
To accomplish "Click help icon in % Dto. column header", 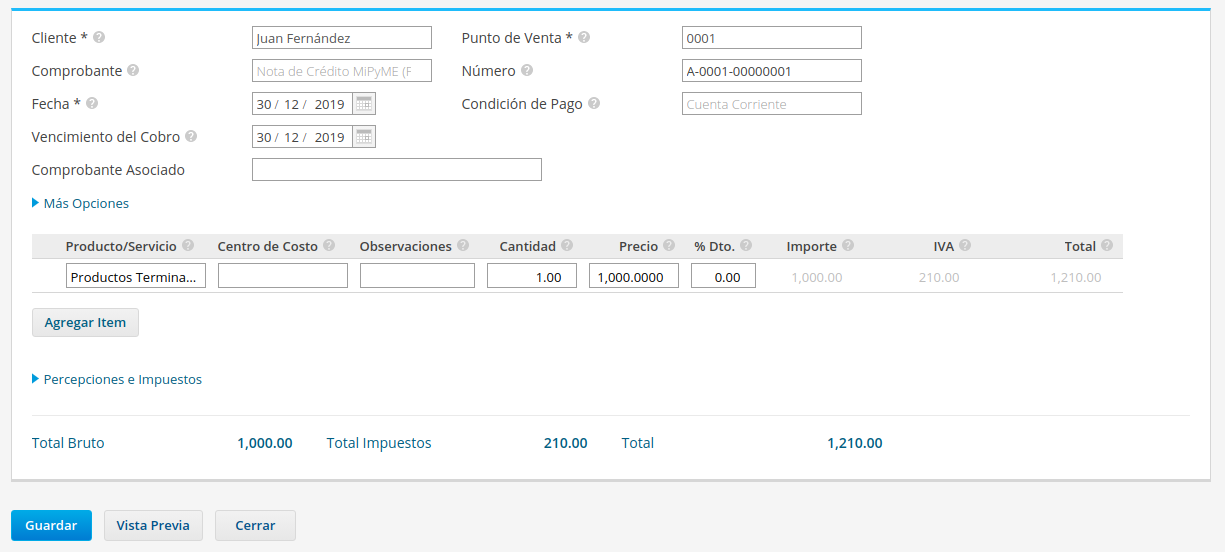I will [746, 246].
